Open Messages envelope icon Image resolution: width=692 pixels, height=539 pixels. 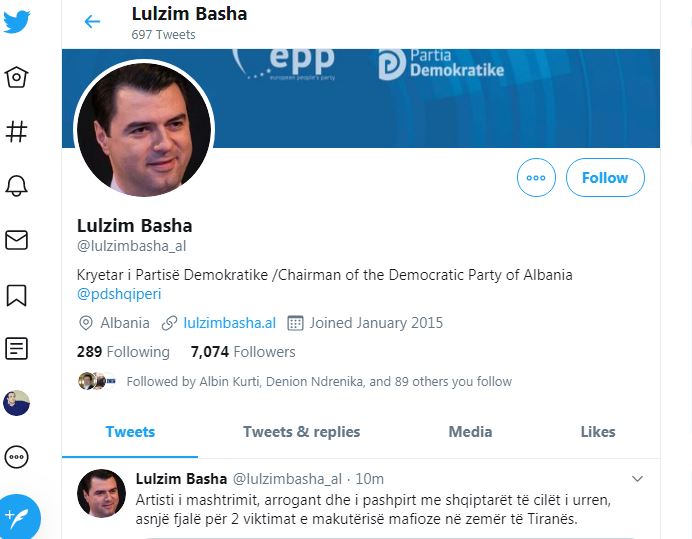click(17, 240)
